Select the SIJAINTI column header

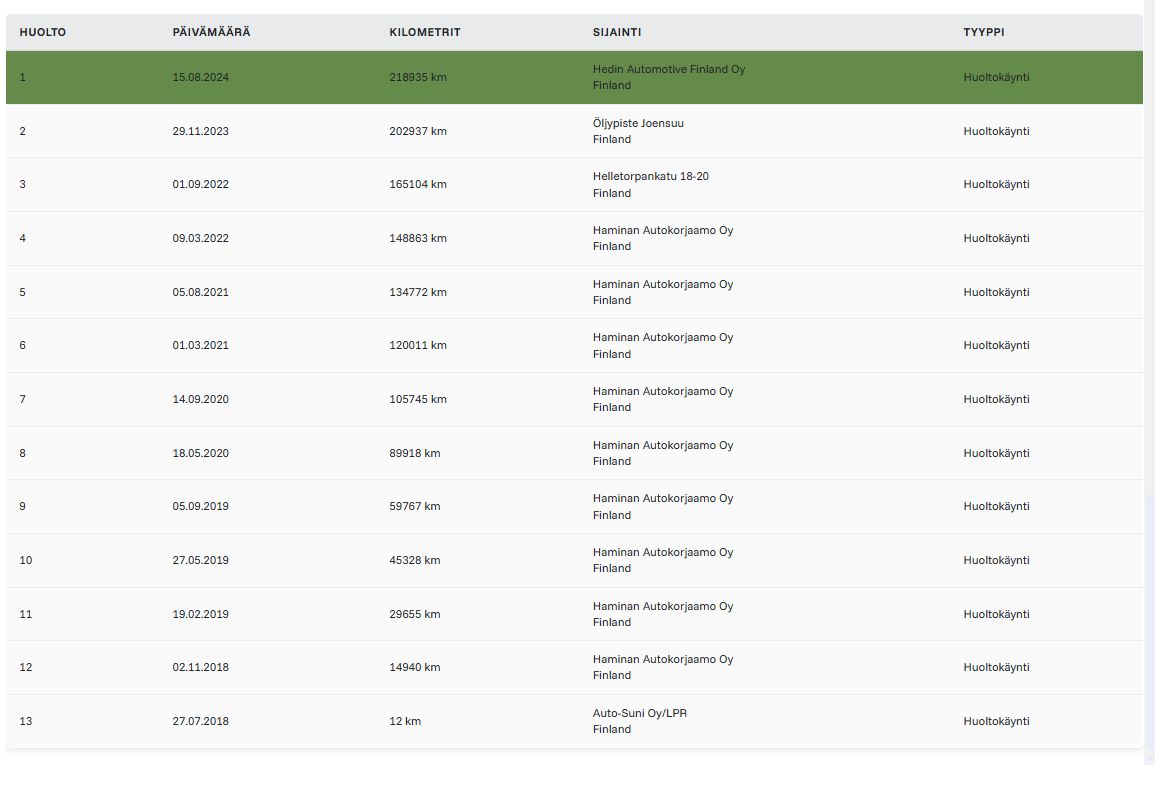click(x=617, y=32)
